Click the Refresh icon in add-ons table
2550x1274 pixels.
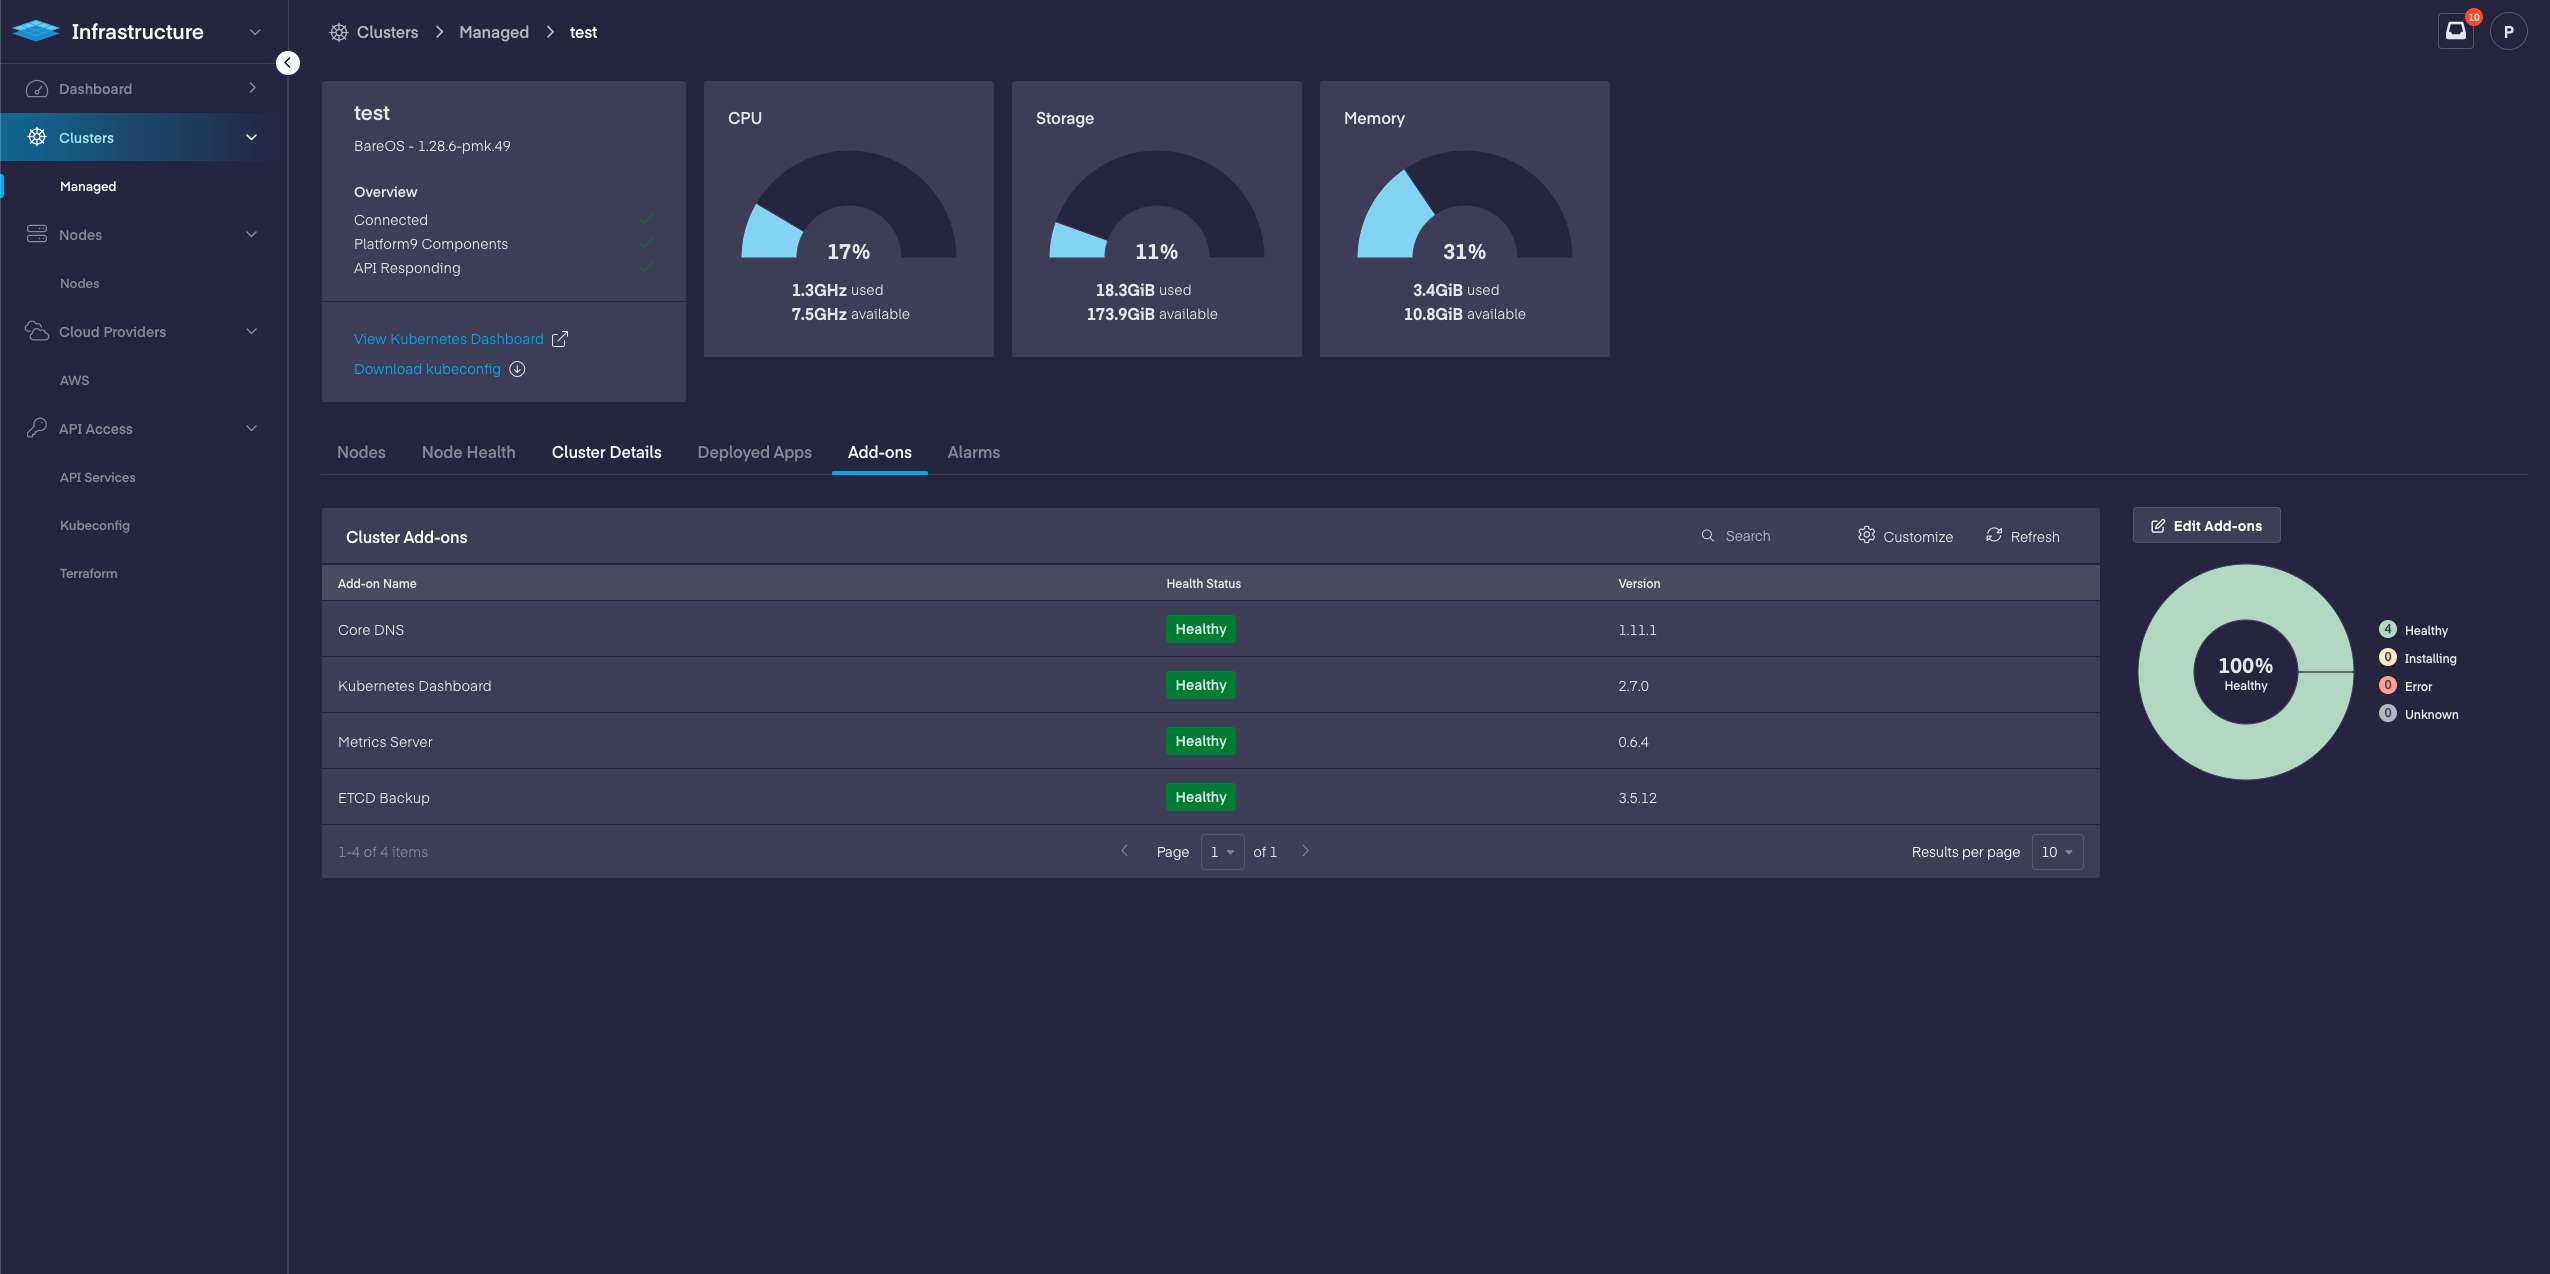(x=1994, y=535)
